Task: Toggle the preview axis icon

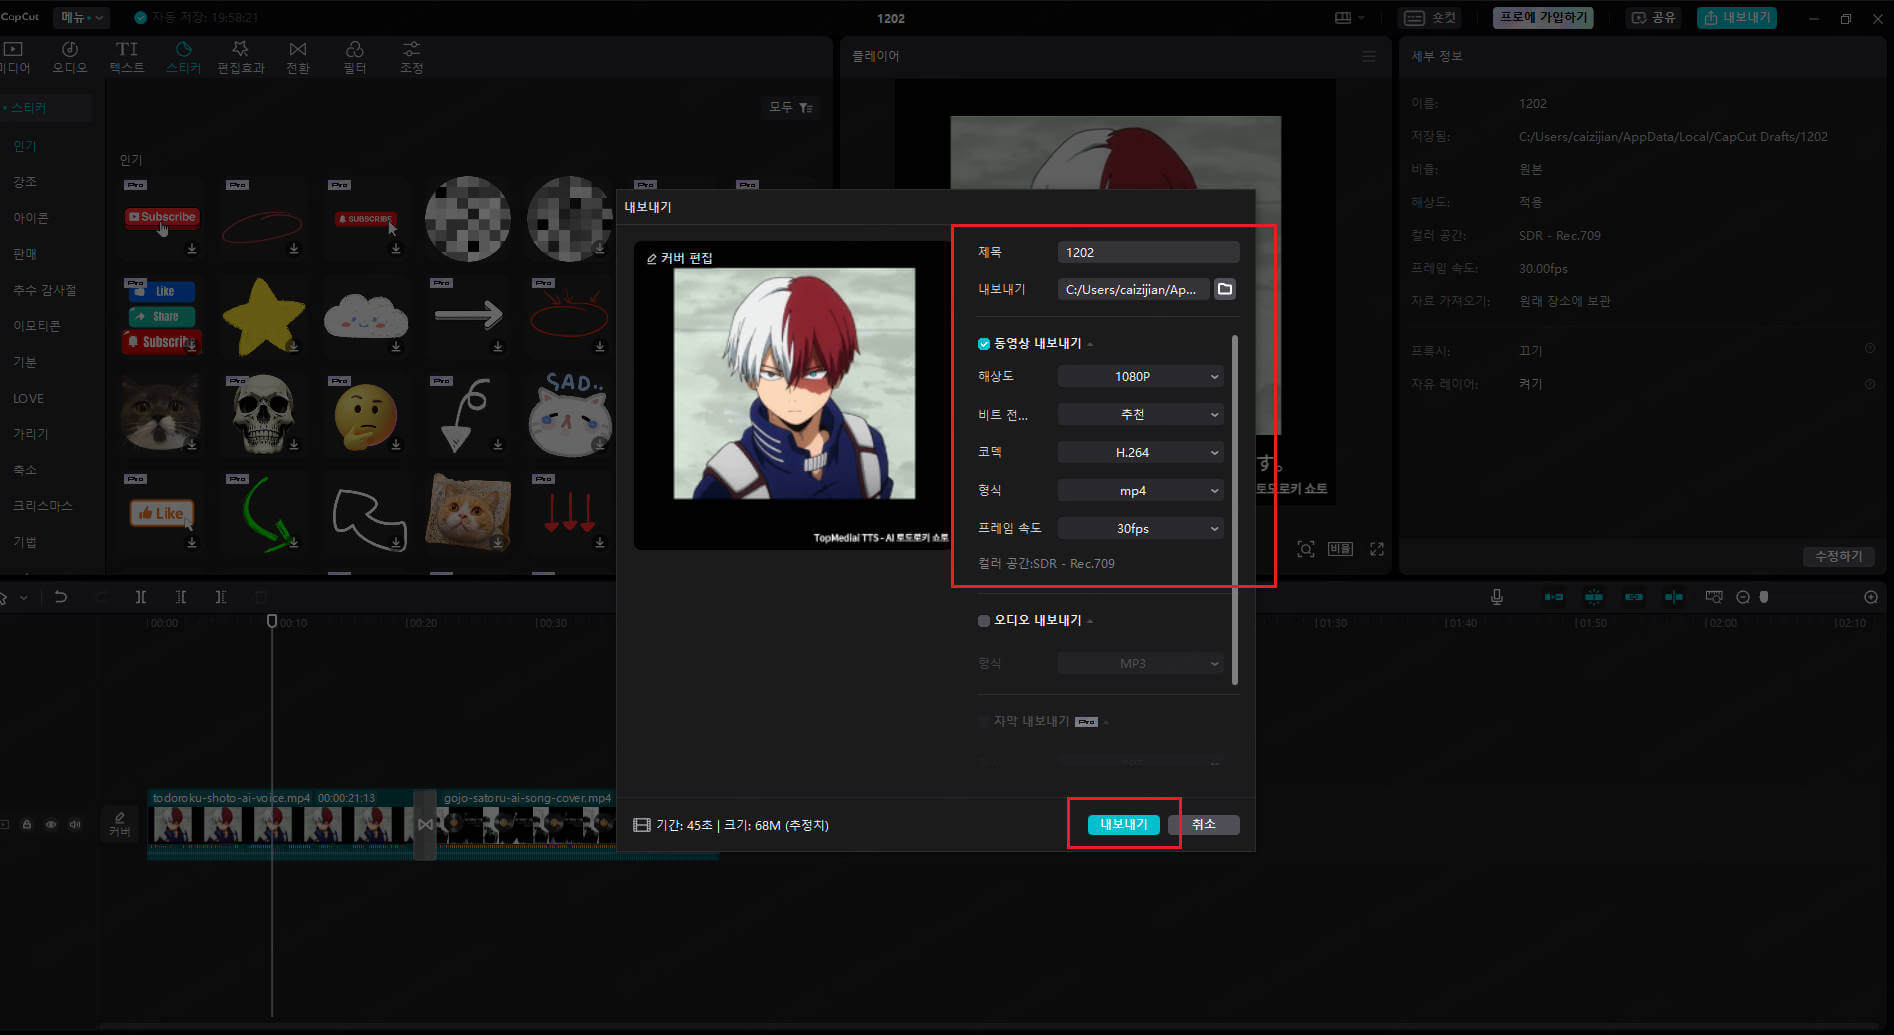Action: 1674,597
